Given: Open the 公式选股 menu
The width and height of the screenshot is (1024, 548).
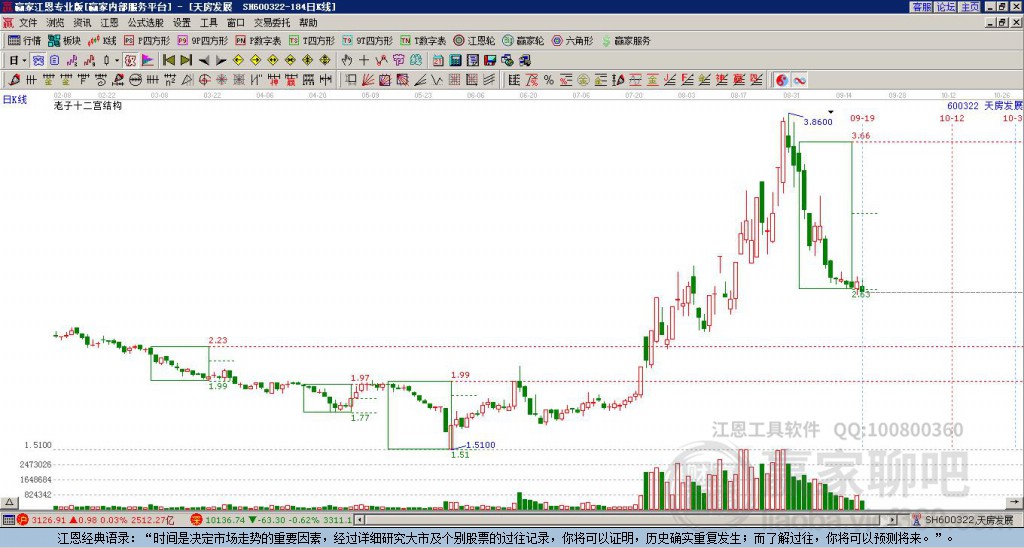Looking at the screenshot, I should point(146,23).
